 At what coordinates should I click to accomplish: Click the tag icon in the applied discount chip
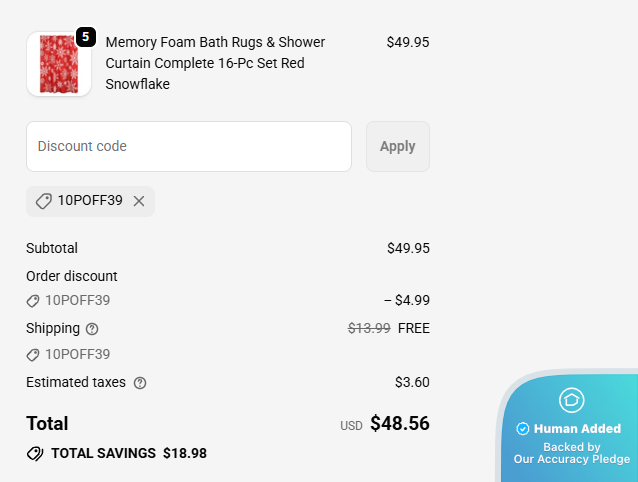point(43,201)
